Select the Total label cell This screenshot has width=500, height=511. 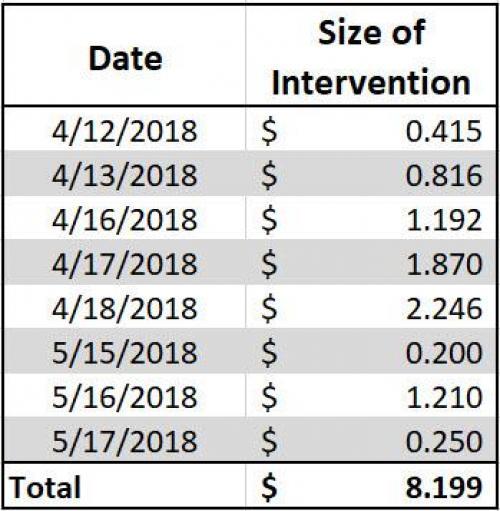pyautogui.click(x=125, y=486)
